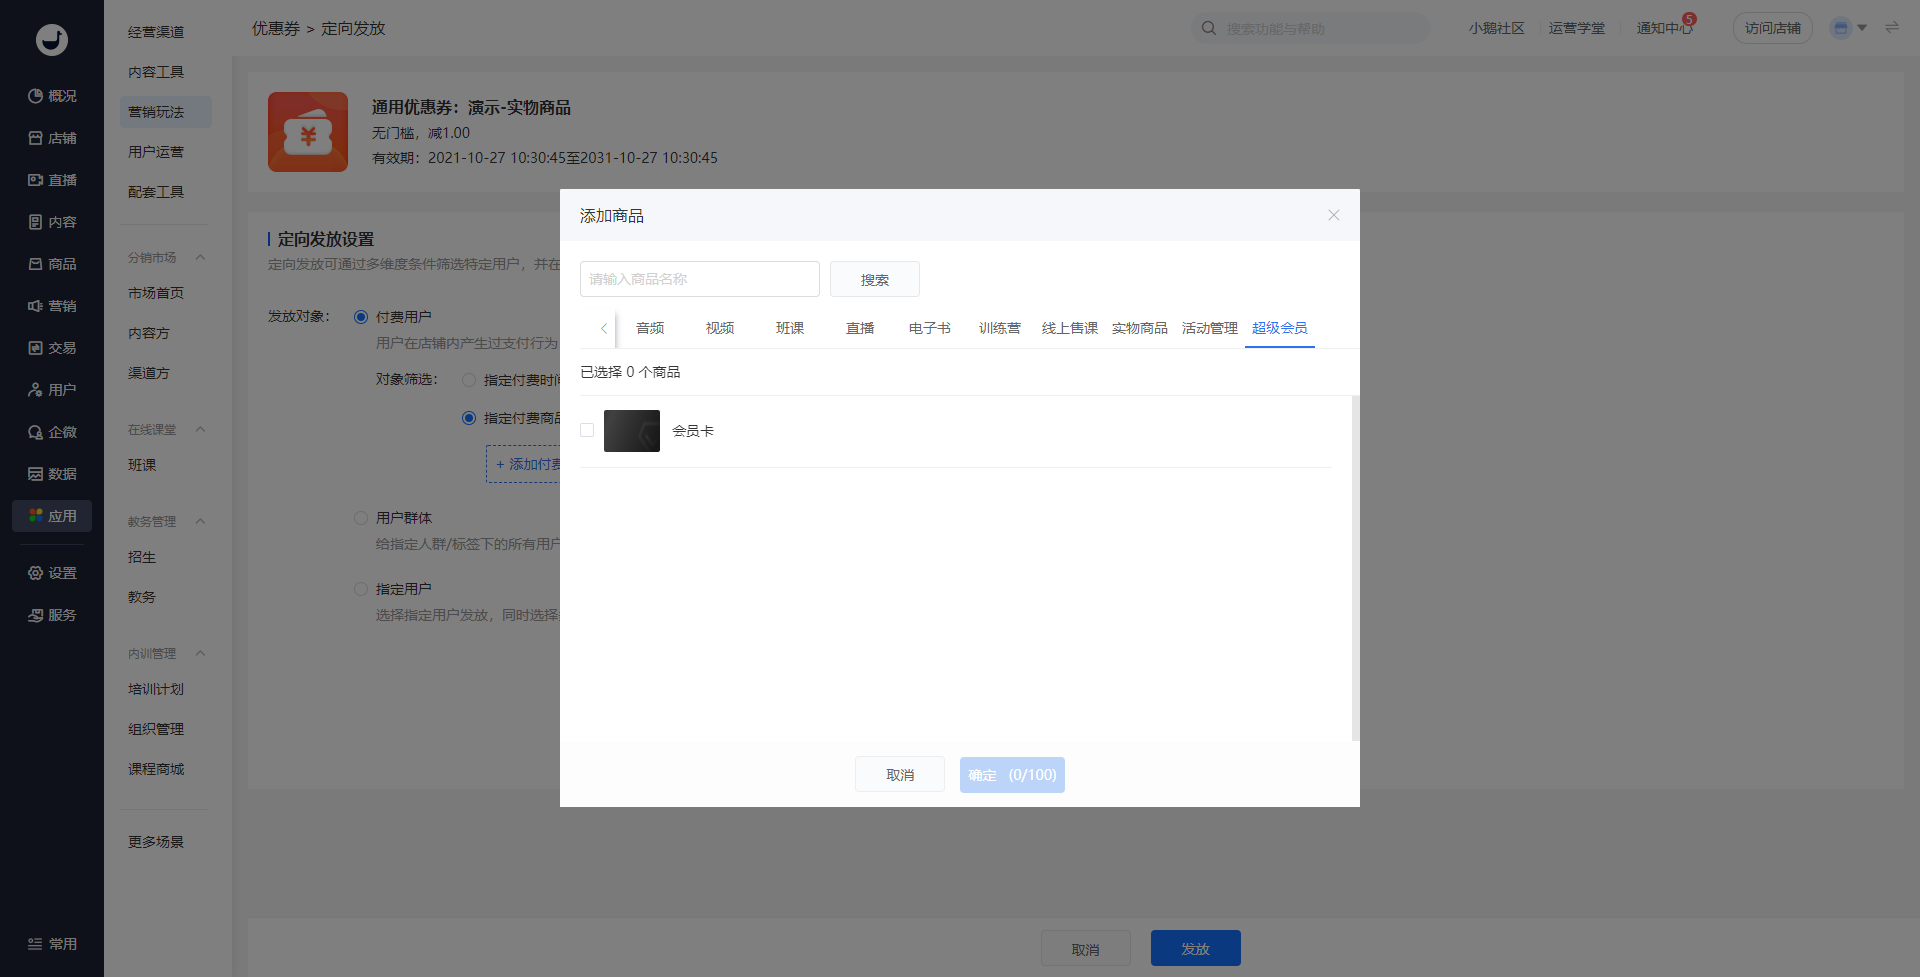
Task: Click the 搜索 button in dialog
Action: (x=874, y=280)
